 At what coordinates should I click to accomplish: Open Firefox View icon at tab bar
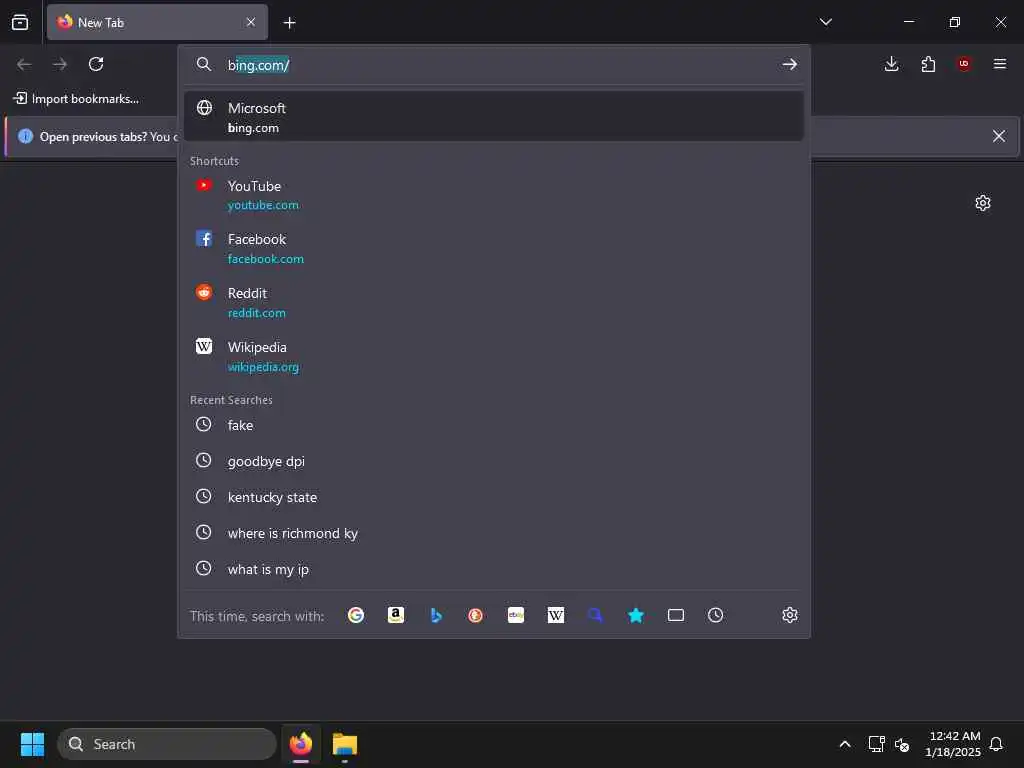[x=20, y=22]
